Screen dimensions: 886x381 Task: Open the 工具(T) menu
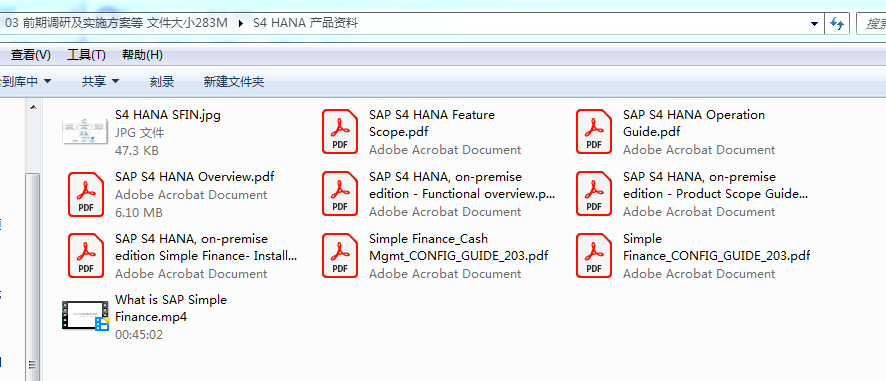(x=86, y=55)
